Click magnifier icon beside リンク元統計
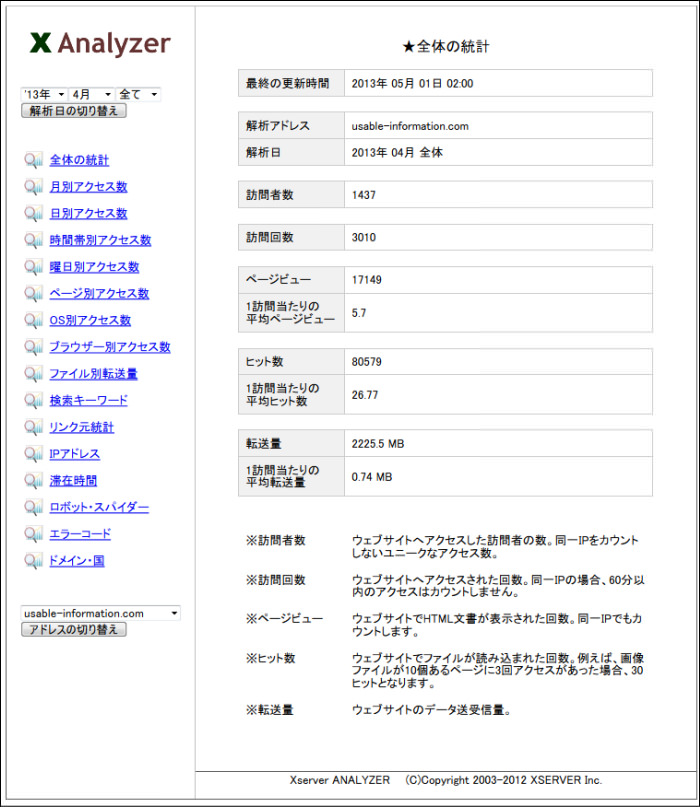This screenshot has width=700, height=807. pos(33,428)
